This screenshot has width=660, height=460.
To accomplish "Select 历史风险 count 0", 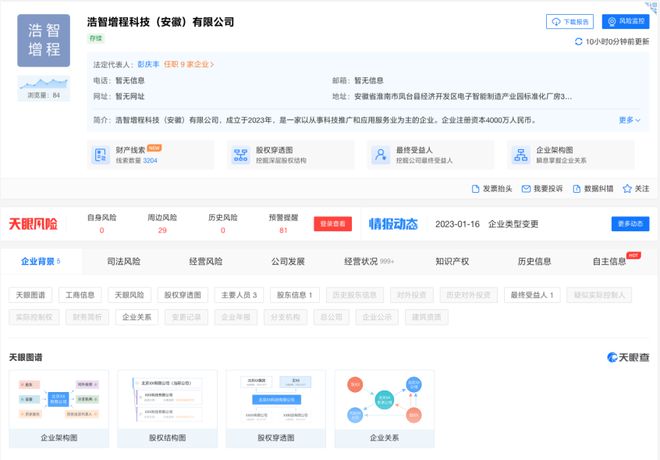I will (x=223, y=230).
